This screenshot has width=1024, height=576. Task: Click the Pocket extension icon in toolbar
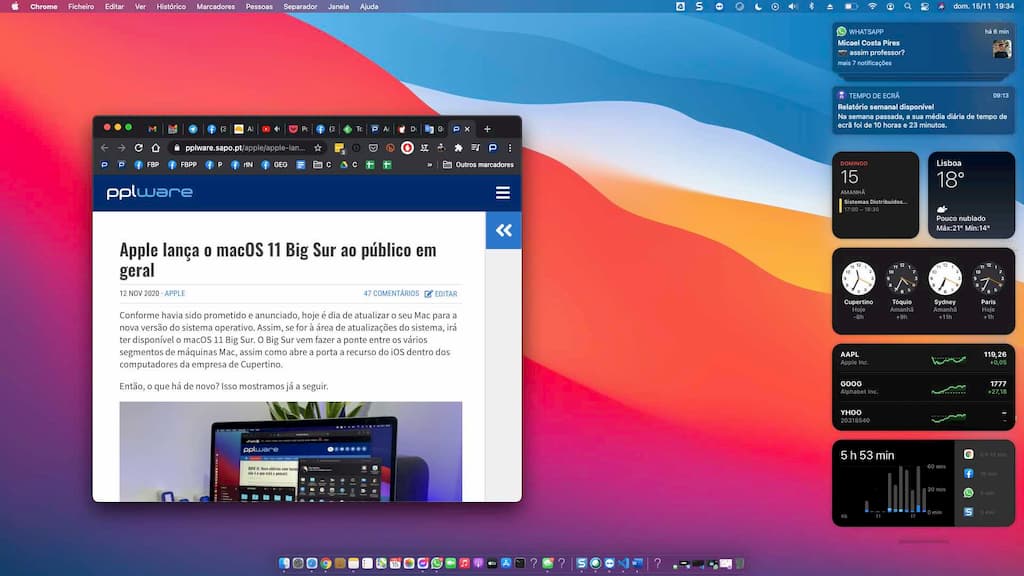click(x=374, y=148)
